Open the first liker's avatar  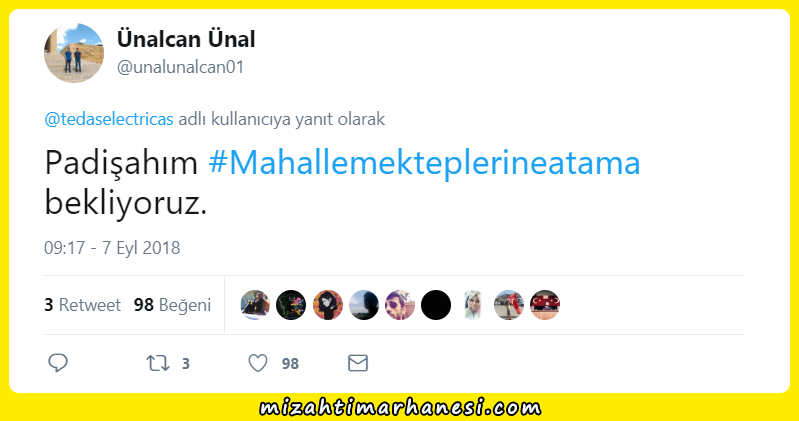pos(255,305)
